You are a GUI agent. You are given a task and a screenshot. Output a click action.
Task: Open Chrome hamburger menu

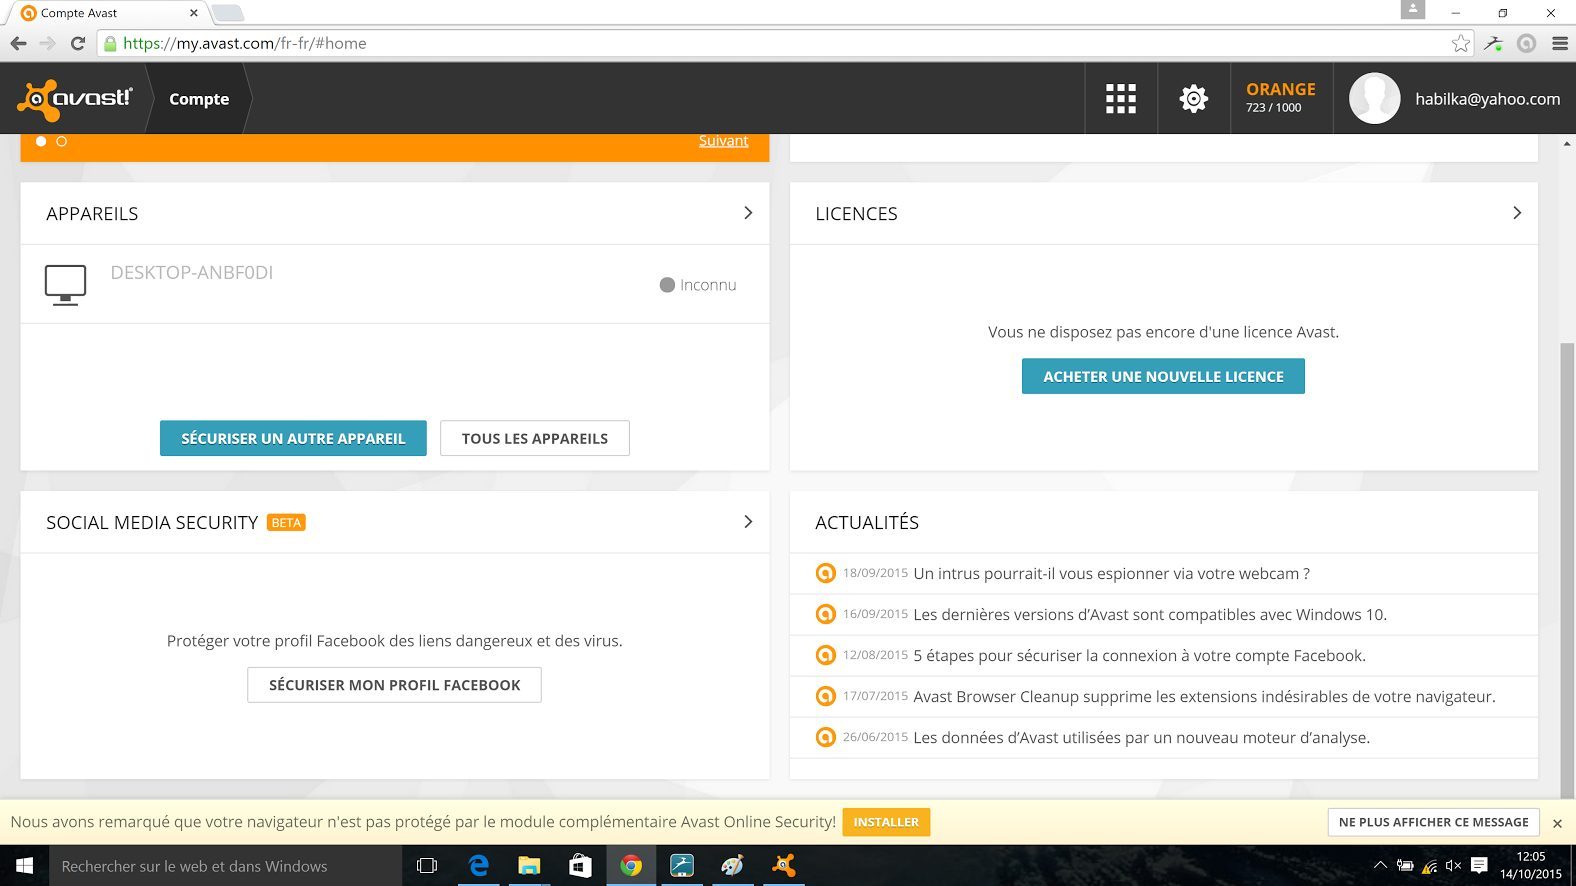[x=1559, y=43]
